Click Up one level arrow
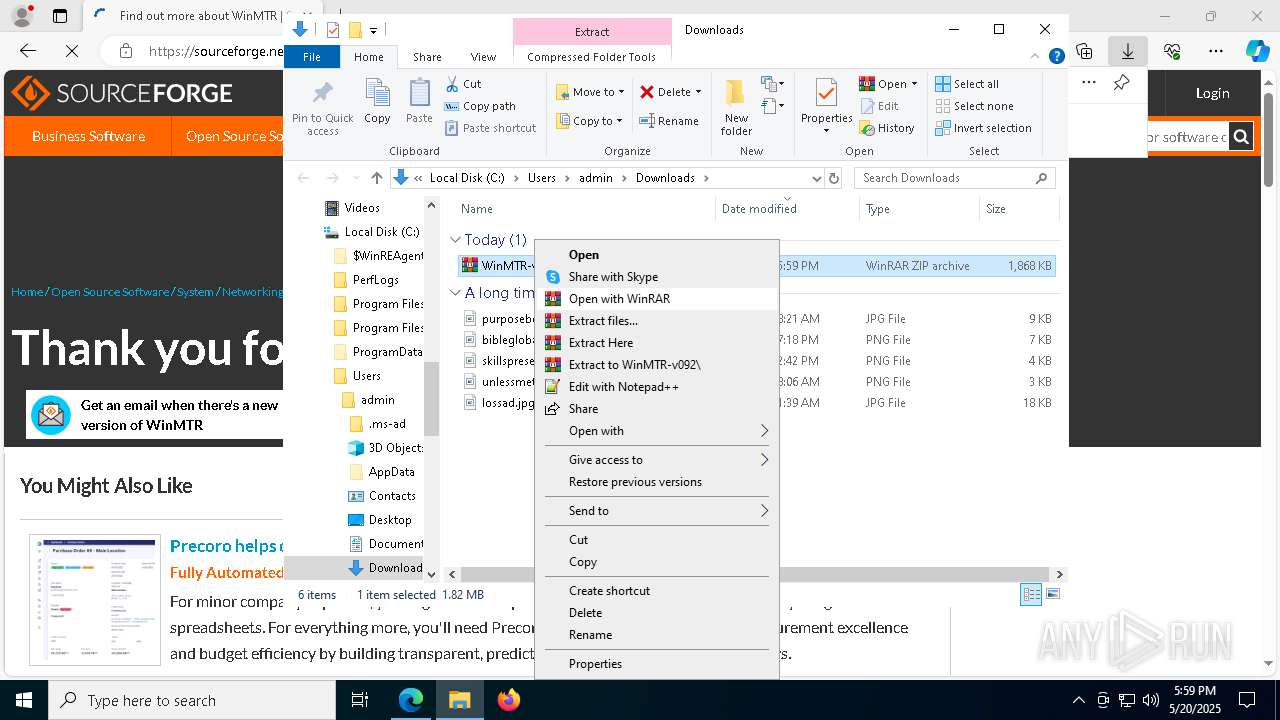This screenshot has height=720, width=1280. coord(376,178)
